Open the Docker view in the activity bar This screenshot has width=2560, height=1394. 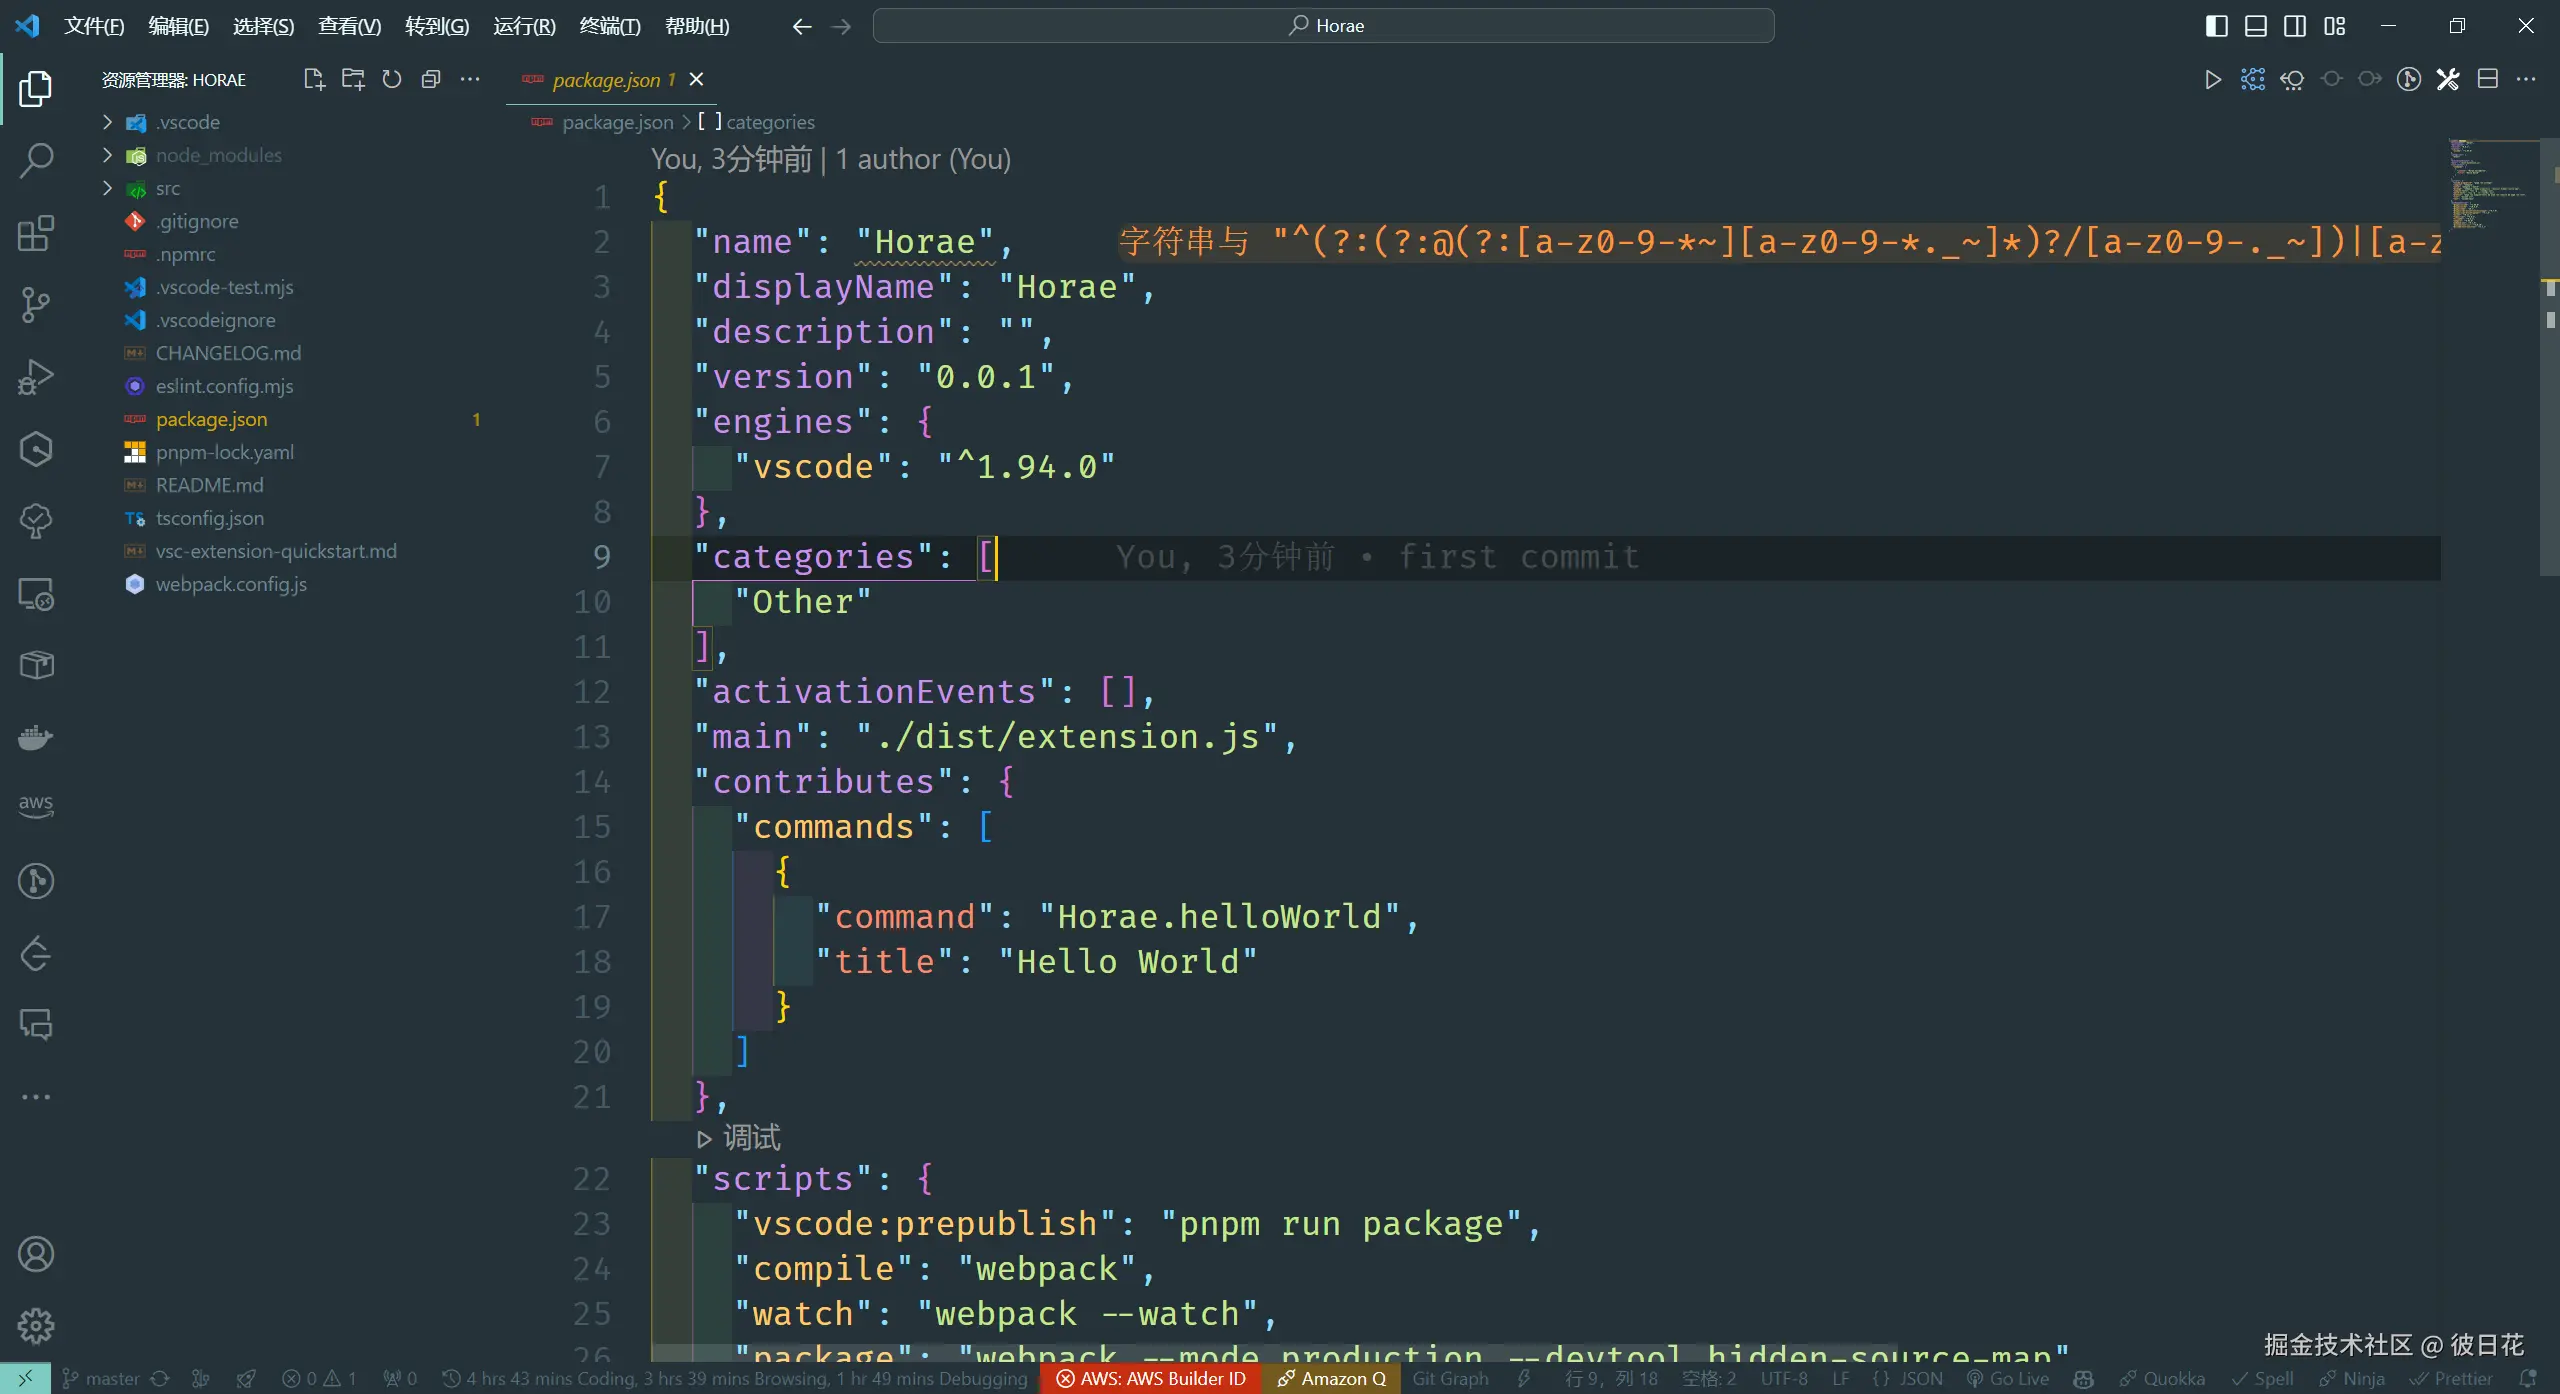(36, 738)
